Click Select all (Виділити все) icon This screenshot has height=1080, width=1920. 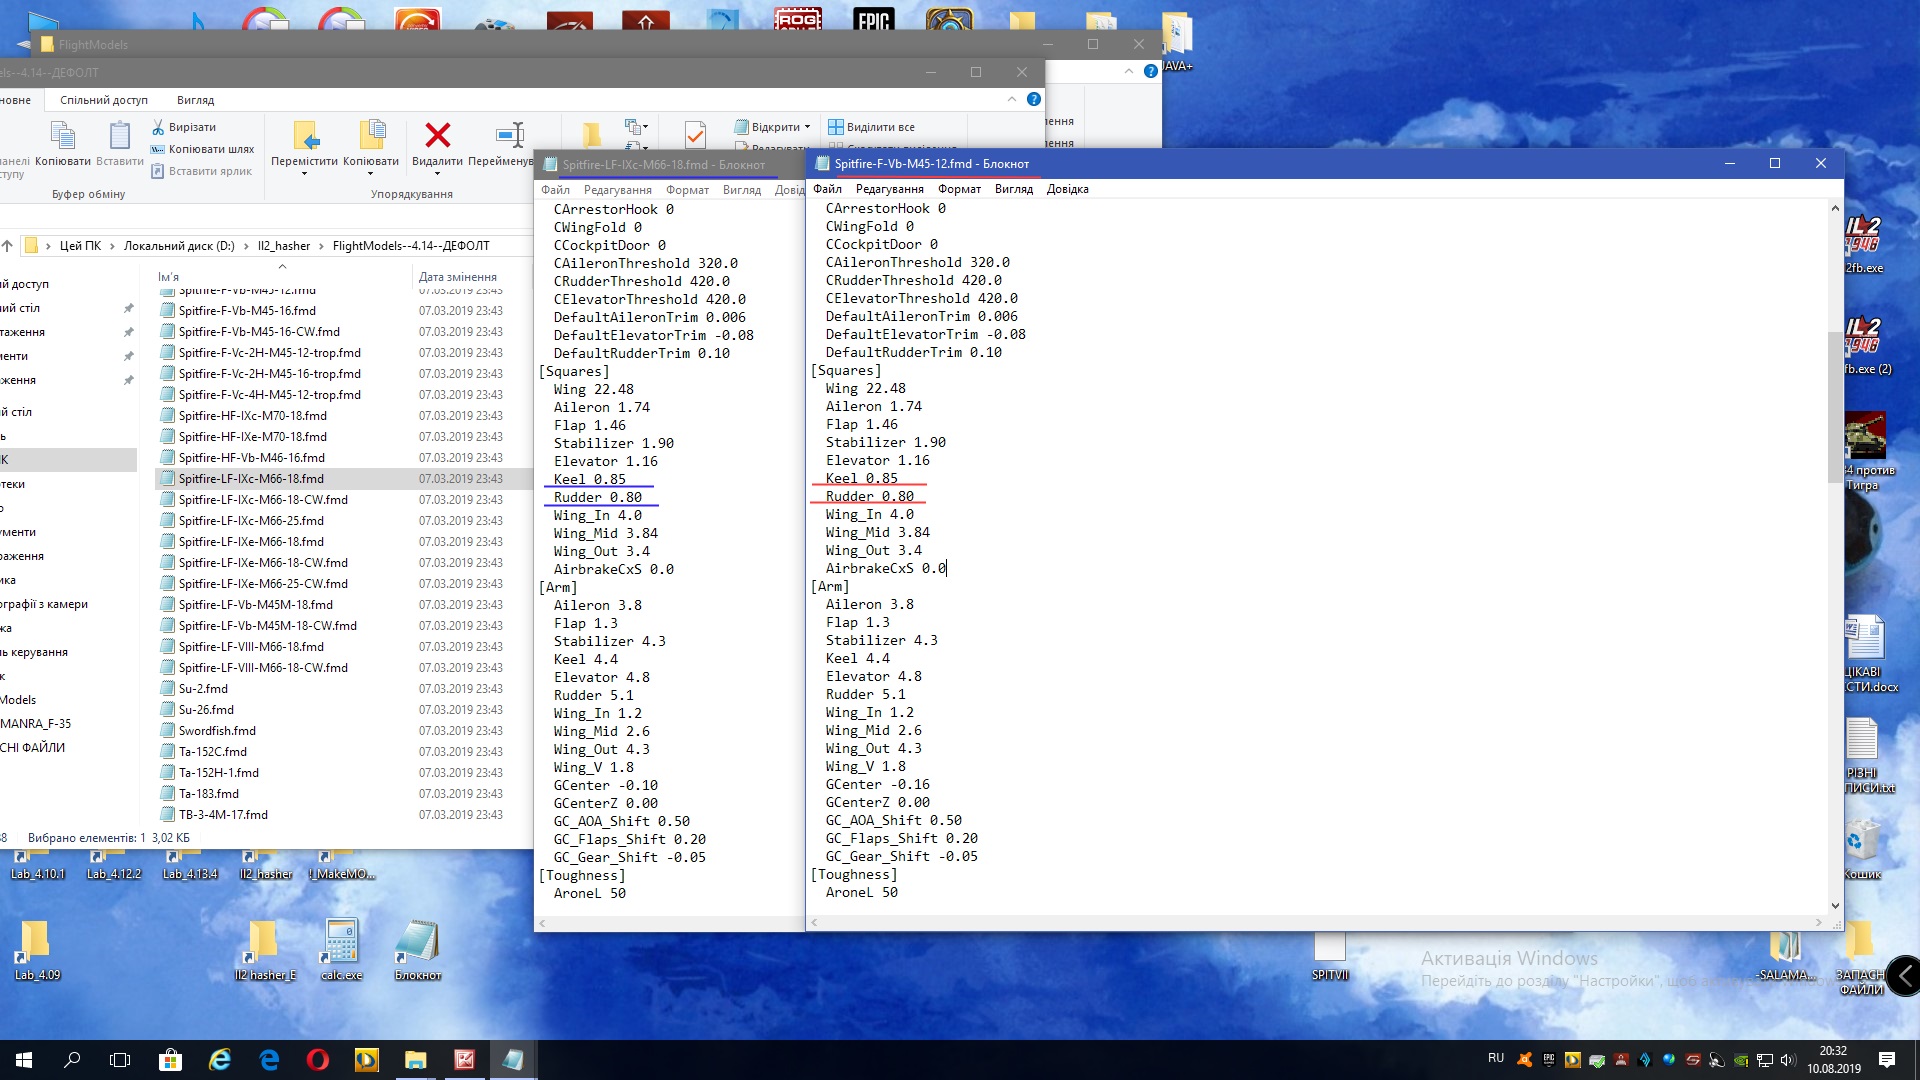[x=836, y=127]
